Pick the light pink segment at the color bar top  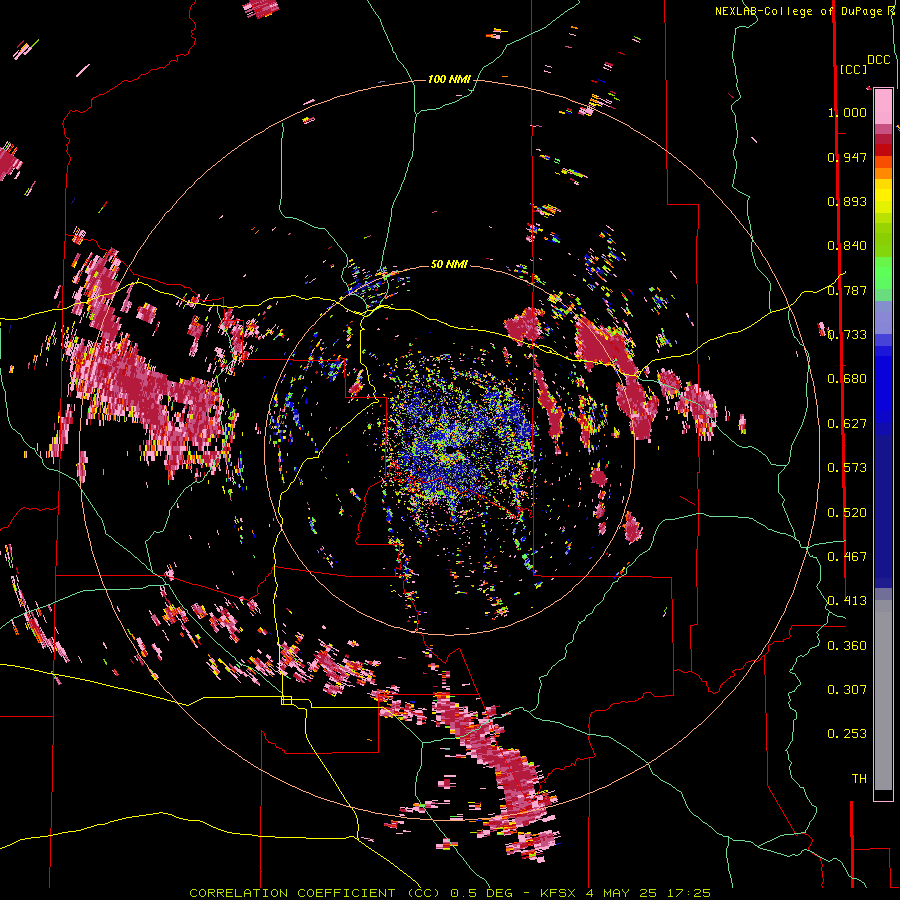tap(883, 106)
